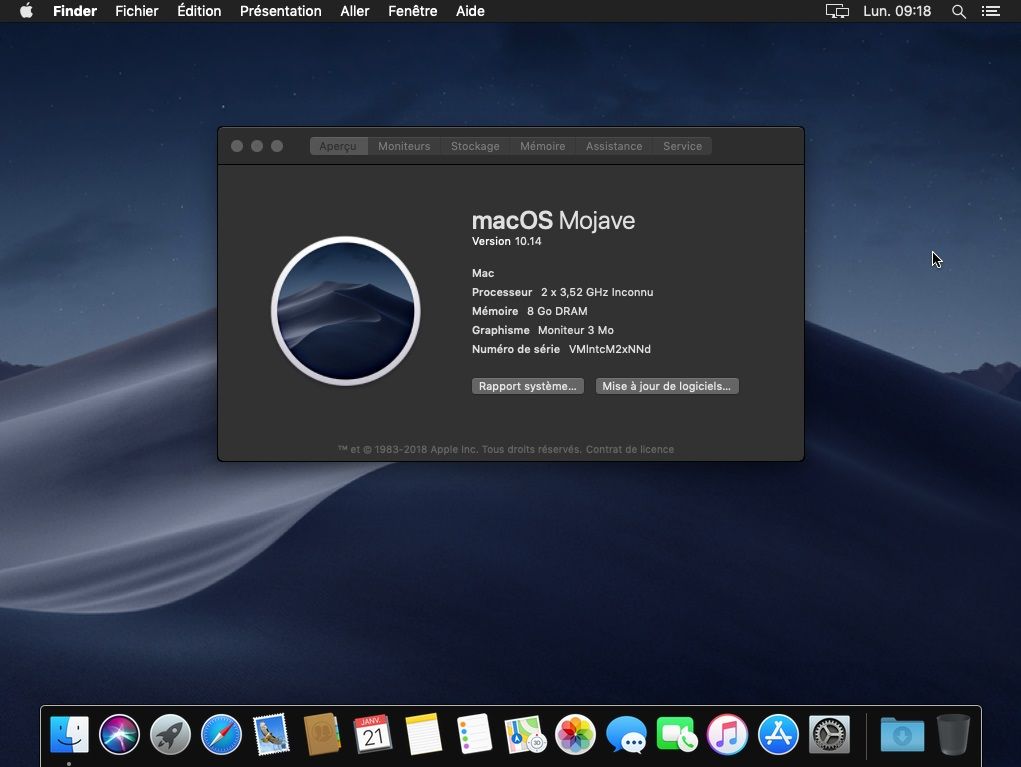Open the Aller menu
The image size is (1021, 767).
tap(355, 11)
